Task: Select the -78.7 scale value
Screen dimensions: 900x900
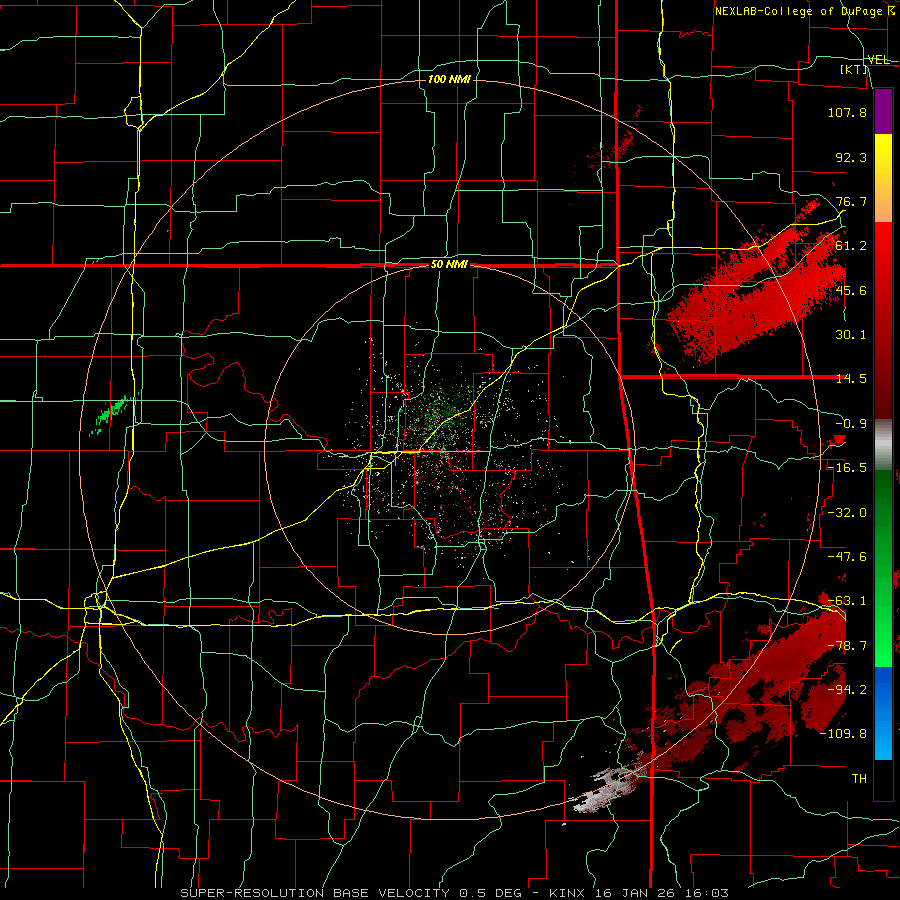Action: (x=847, y=646)
